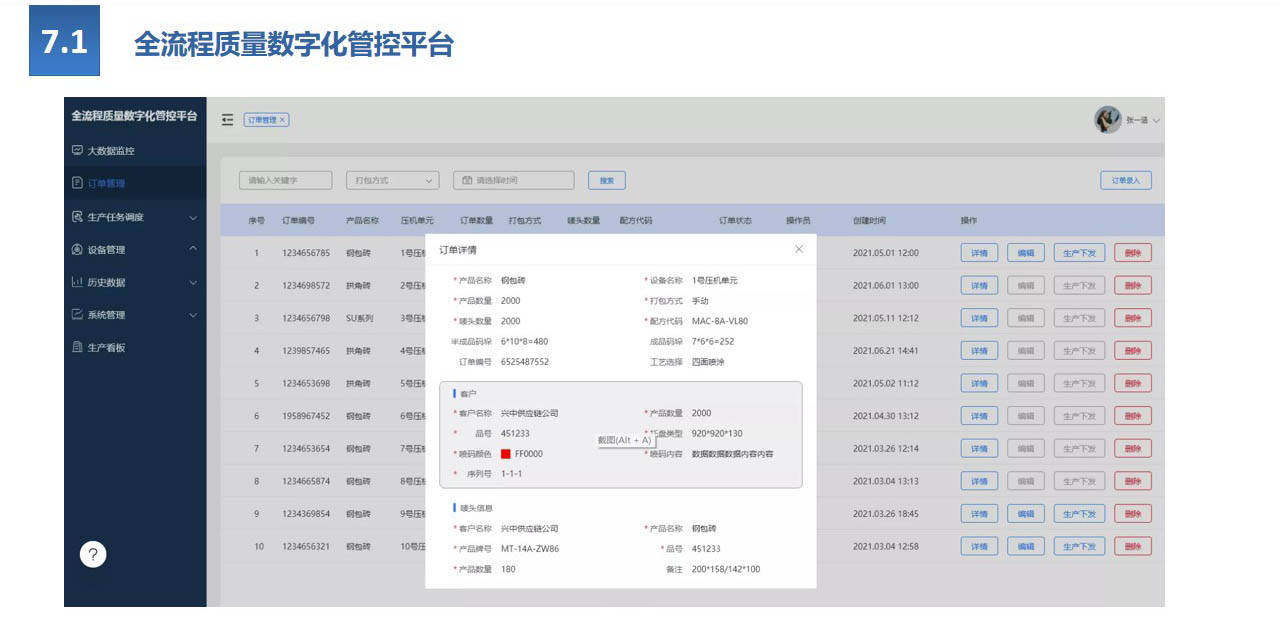Screen dimensions: 1280x630
Task: Click the sidebar collapse hamburger icon
Action: pos(227,120)
